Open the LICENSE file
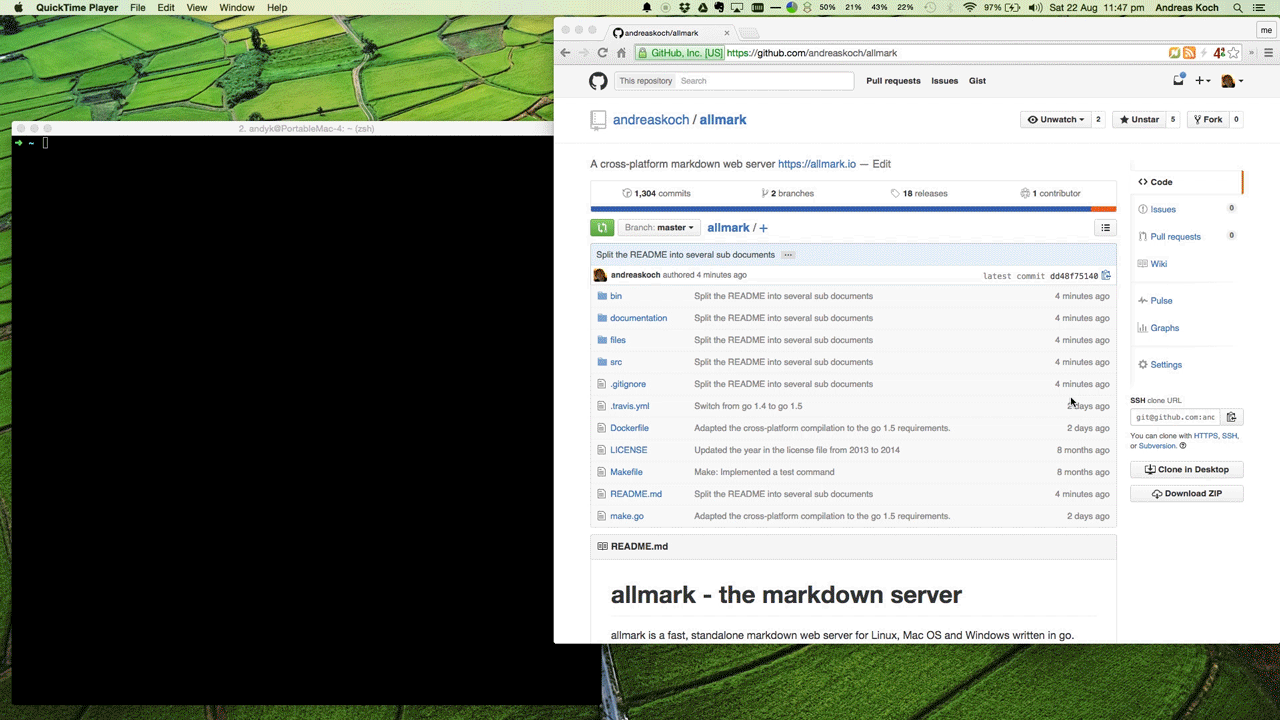Viewport: 1280px width, 720px height. 628,450
